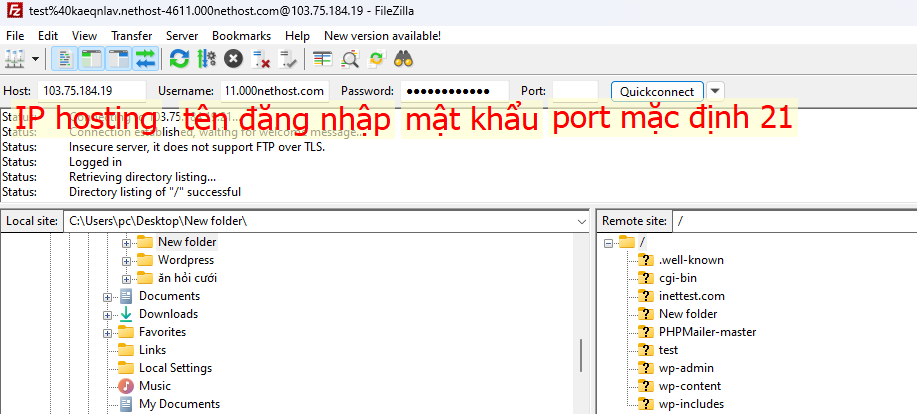Click the Quickconnect button
Image resolution: width=917 pixels, height=414 pixels.
[657, 91]
